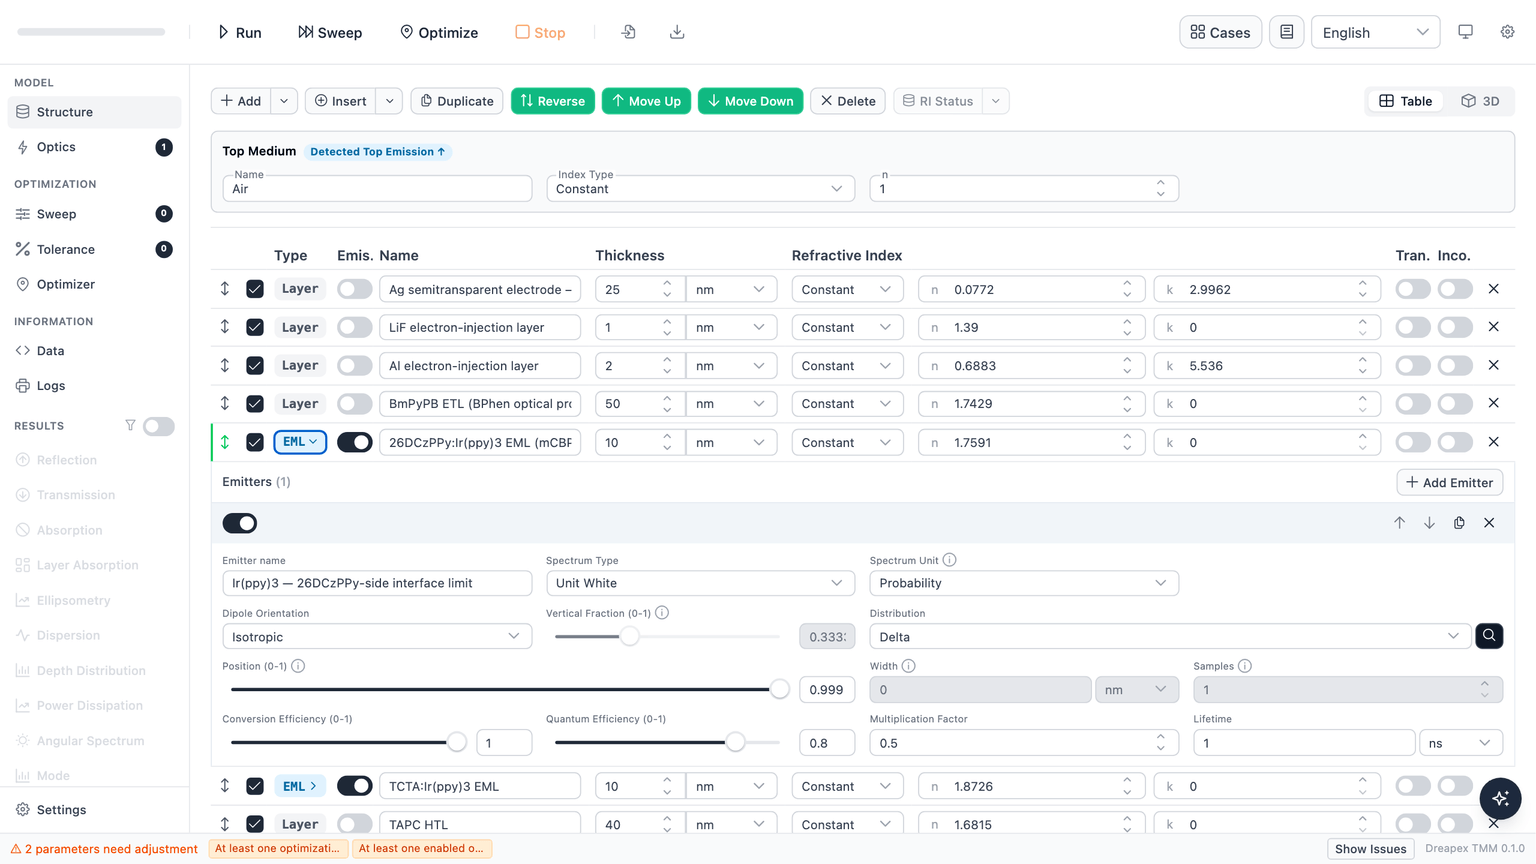Click the Show Issues button
The height and width of the screenshot is (864, 1536).
[x=1370, y=848]
